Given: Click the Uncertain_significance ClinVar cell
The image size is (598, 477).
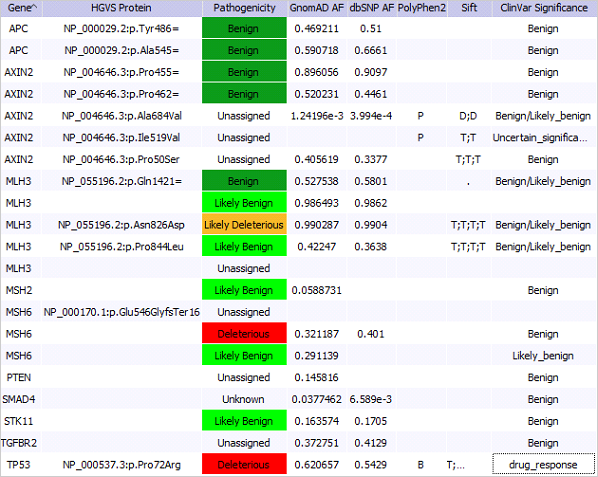Looking at the screenshot, I should pos(543,137).
